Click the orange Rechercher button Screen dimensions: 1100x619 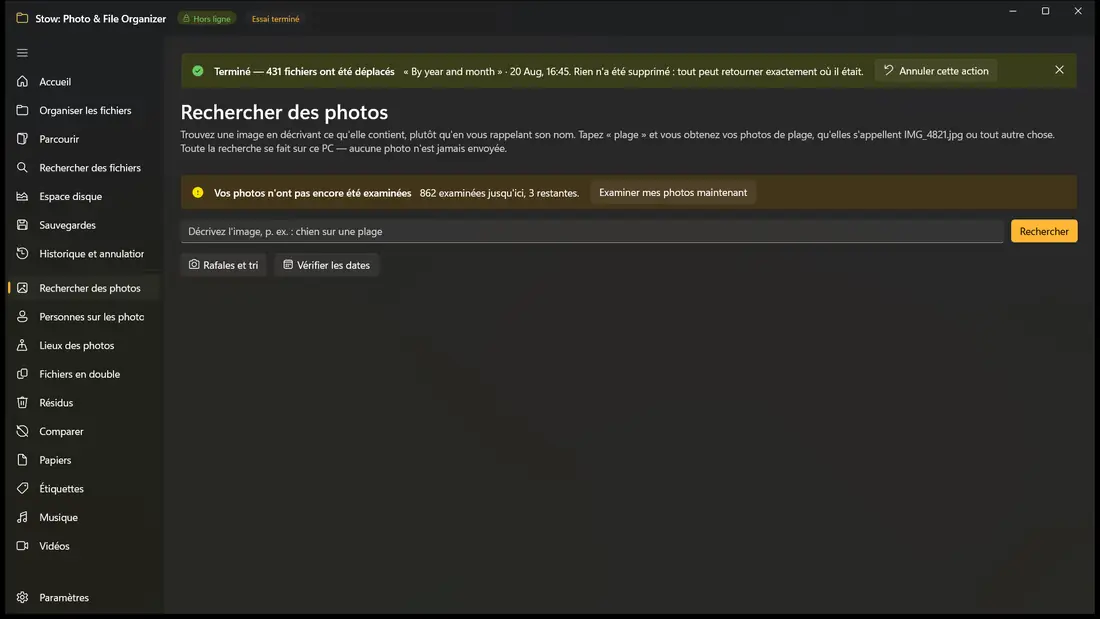click(x=1044, y=231)
